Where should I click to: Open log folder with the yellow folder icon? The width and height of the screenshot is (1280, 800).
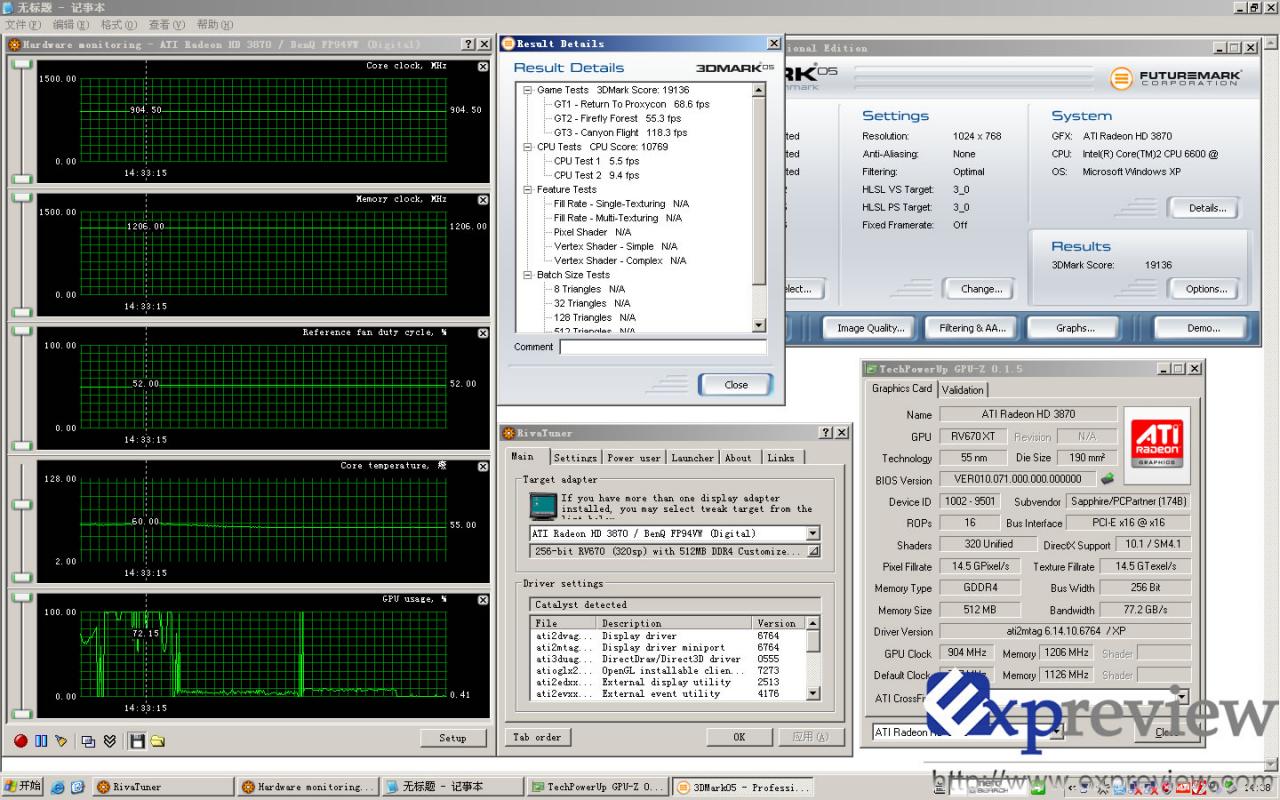[x=157, y=741]
